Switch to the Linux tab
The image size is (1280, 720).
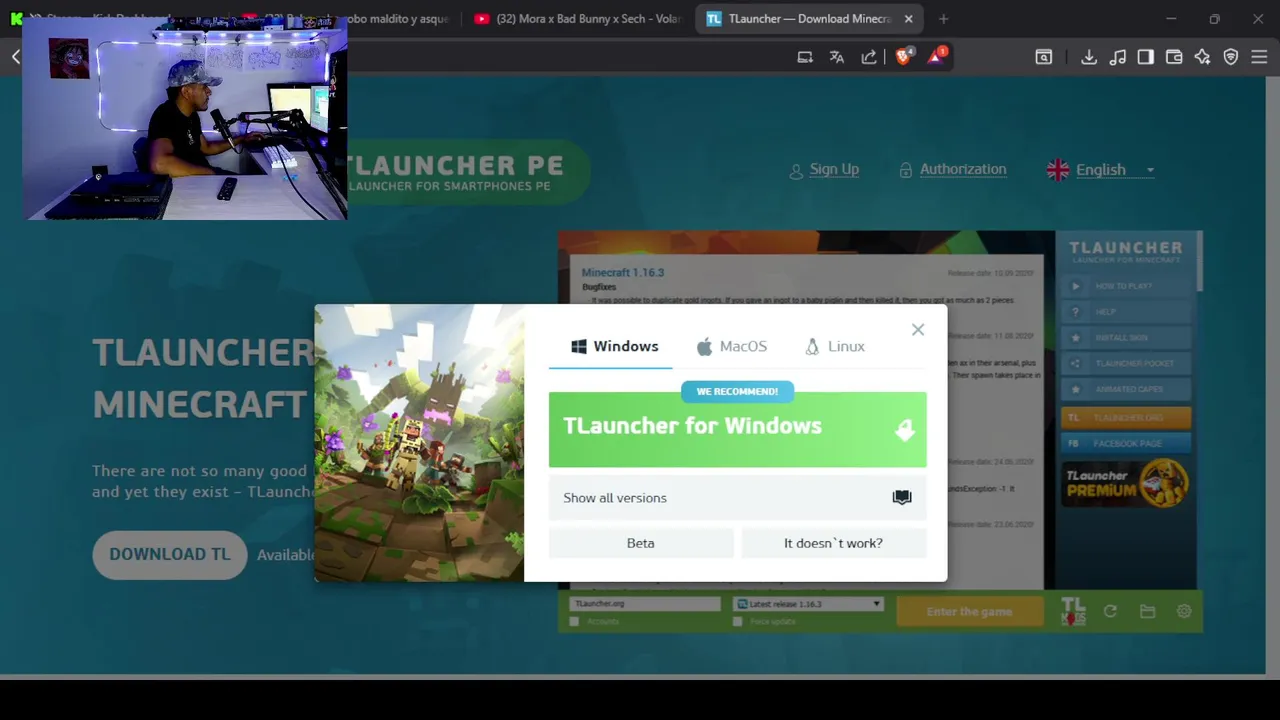pyautogui.click(x=835, y=346)
